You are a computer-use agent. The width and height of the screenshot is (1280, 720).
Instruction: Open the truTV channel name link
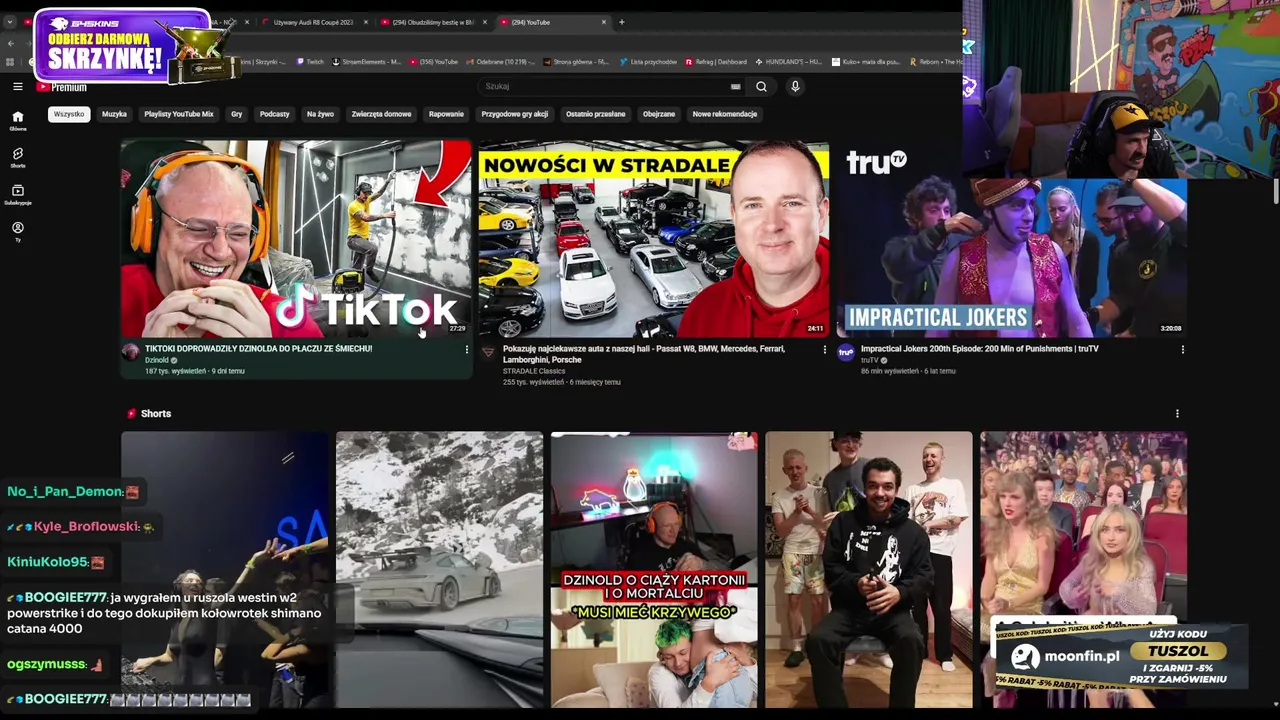869,360
